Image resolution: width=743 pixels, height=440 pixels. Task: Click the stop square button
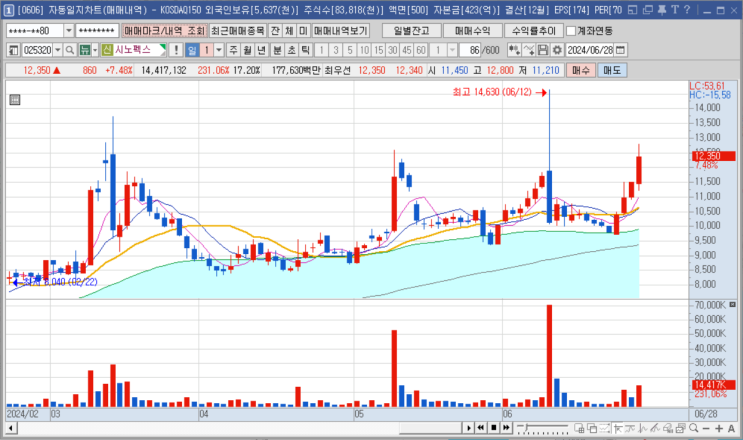[x=494, y=428]
